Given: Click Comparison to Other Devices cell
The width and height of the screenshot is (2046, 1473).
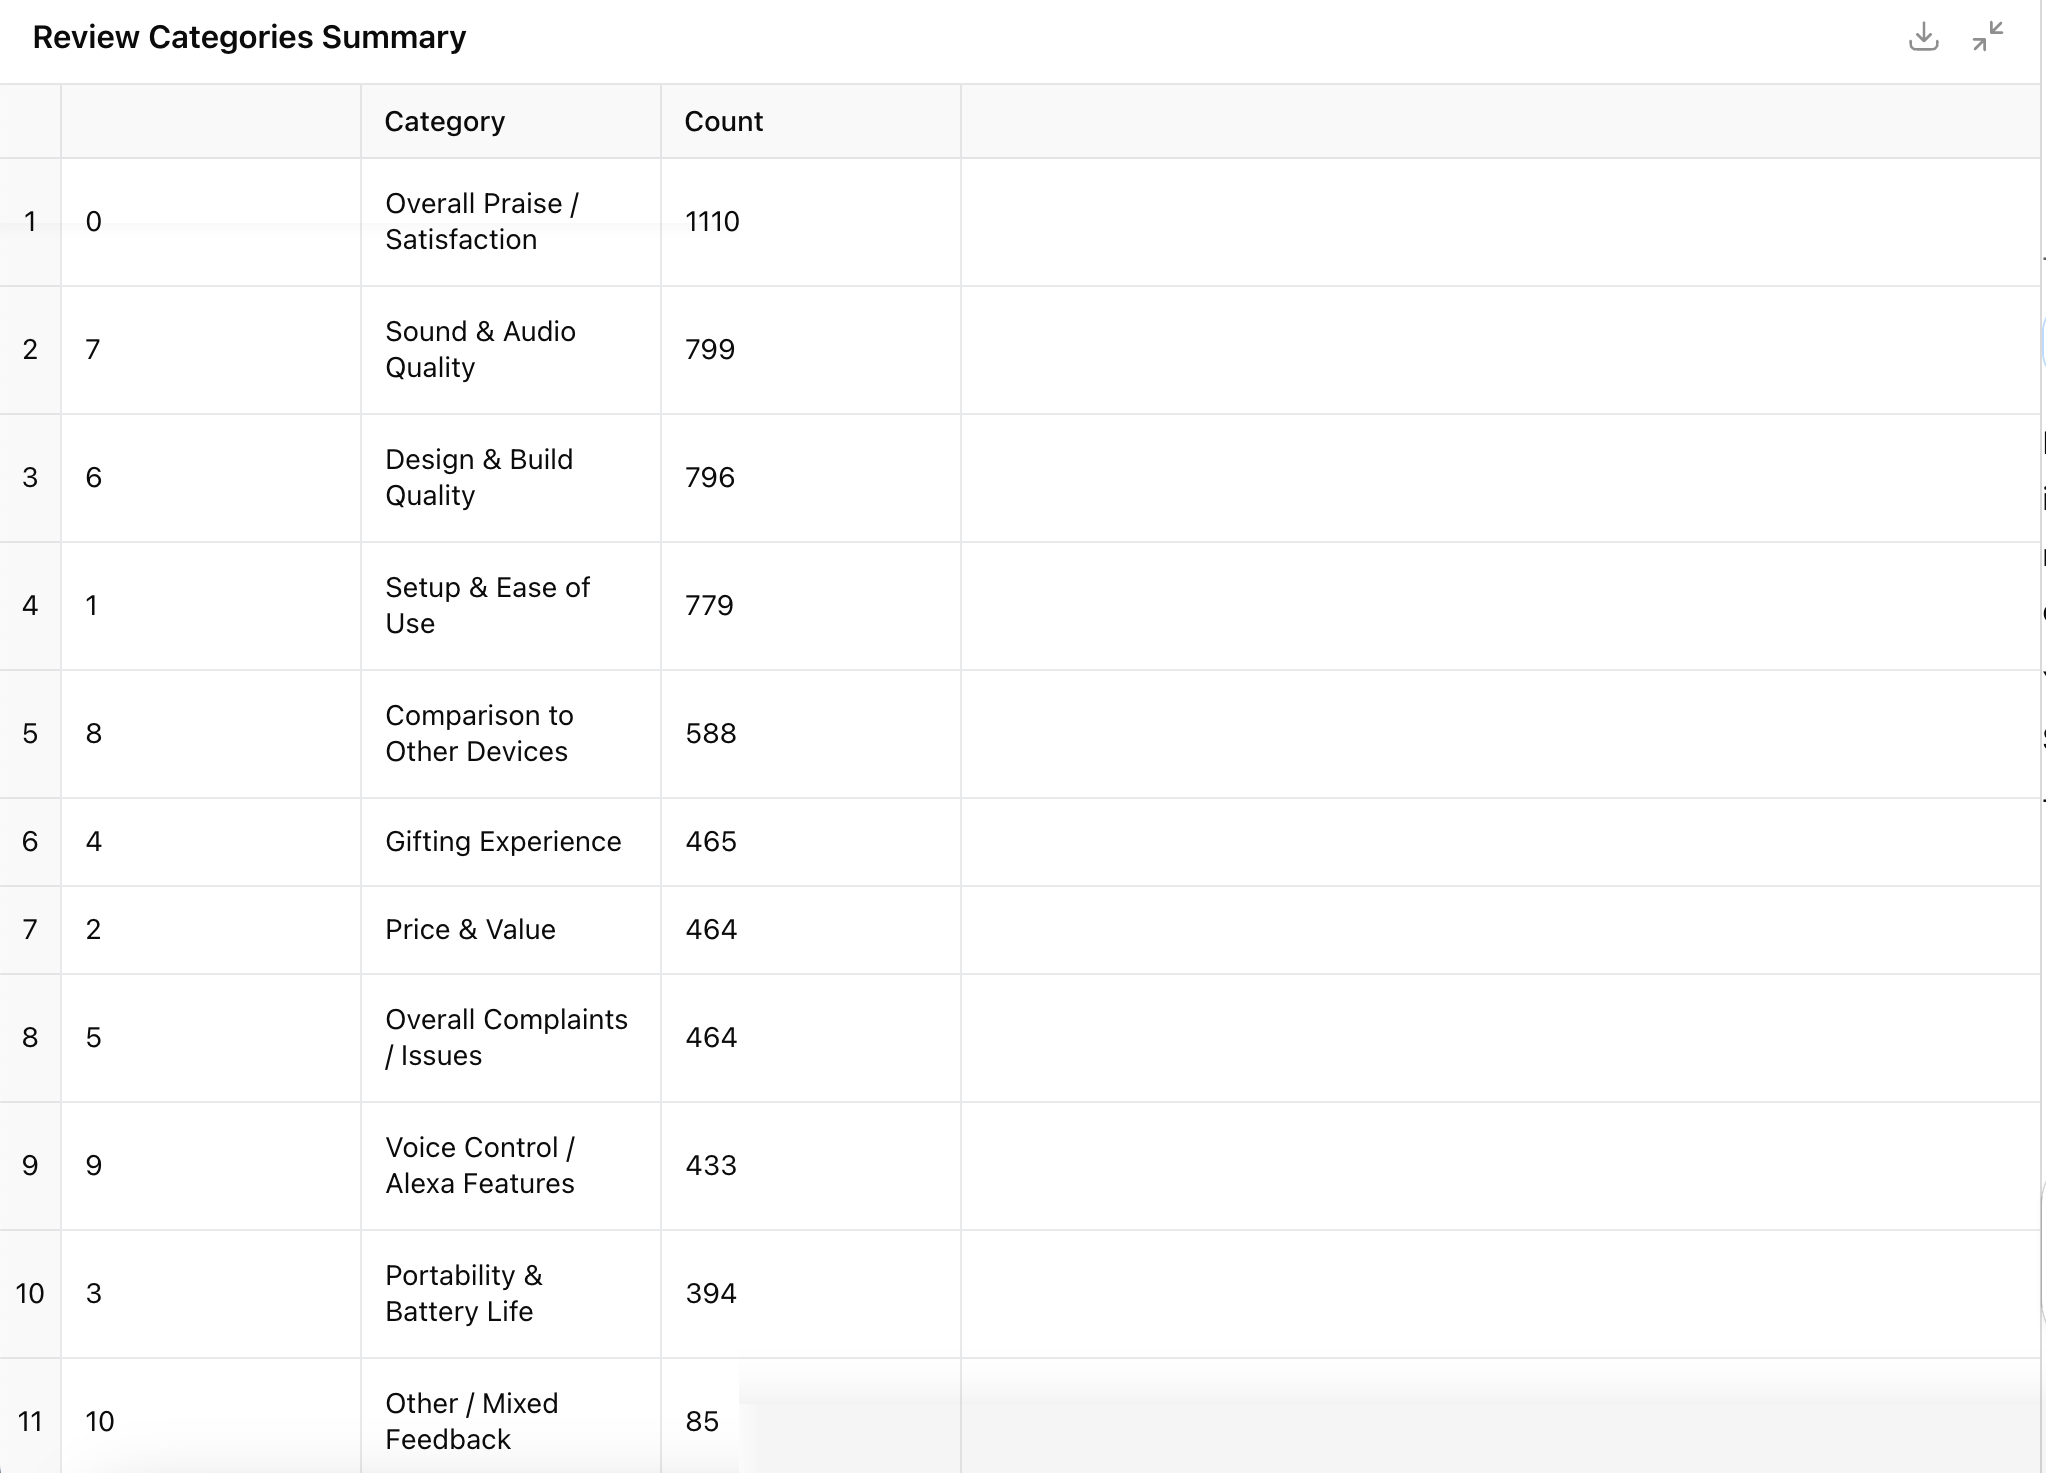Looking at the screenshot, I should 479,733.
